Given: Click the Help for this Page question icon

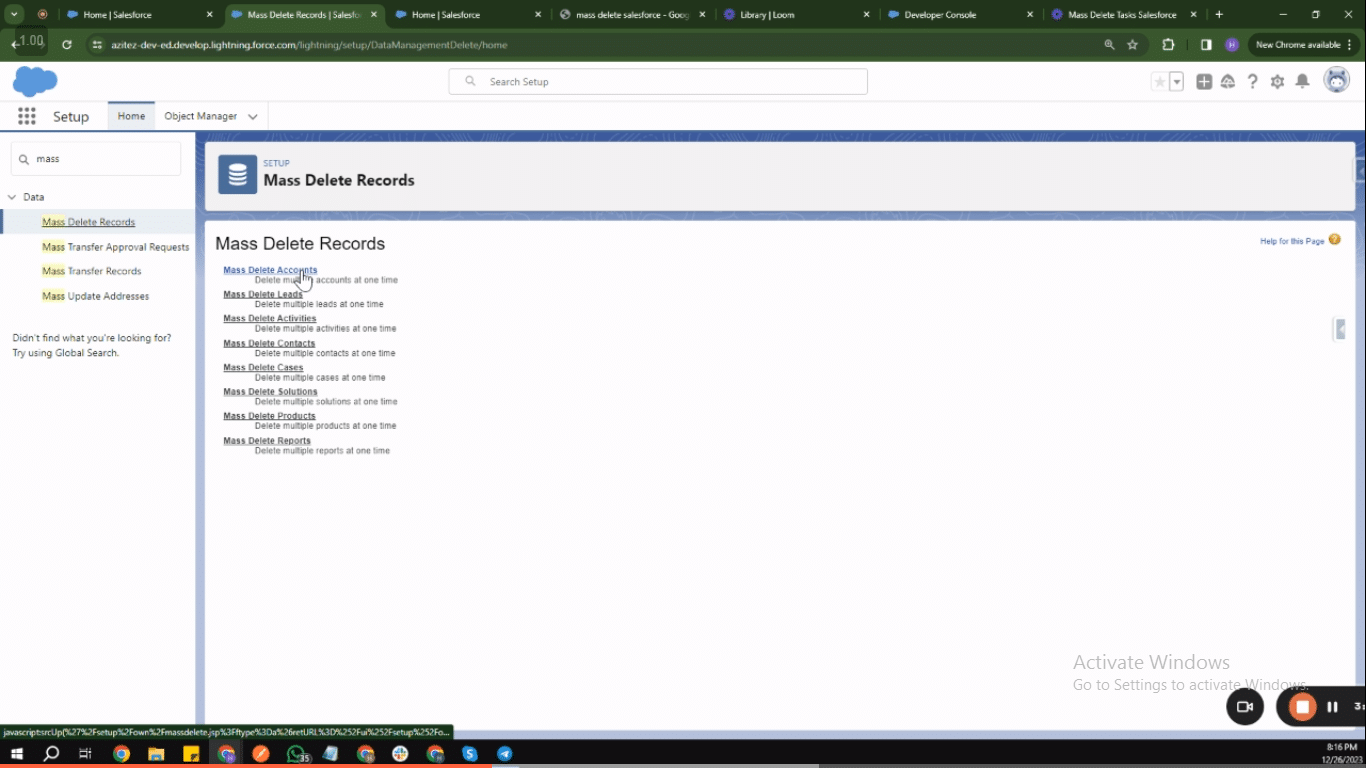Looking at the screenshot, I should click(1335, 240).
